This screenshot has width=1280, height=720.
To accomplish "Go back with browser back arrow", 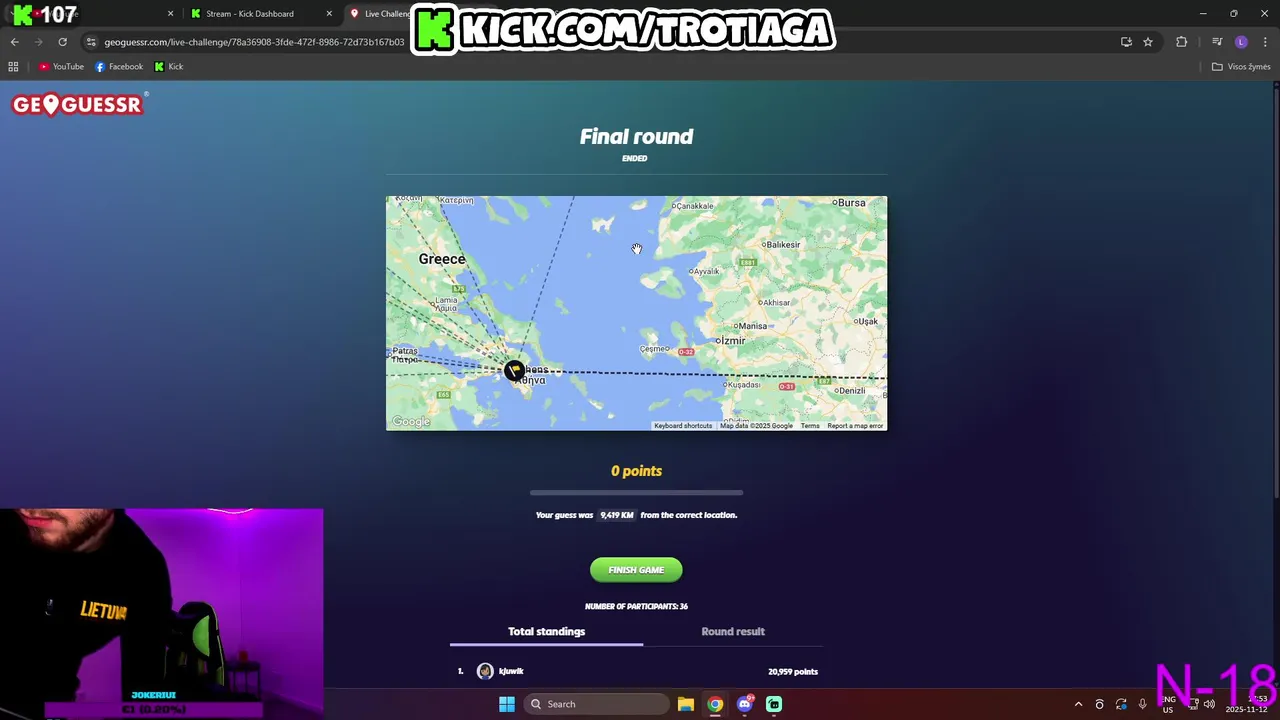I will pyautogui.click(x=14, y=42).
